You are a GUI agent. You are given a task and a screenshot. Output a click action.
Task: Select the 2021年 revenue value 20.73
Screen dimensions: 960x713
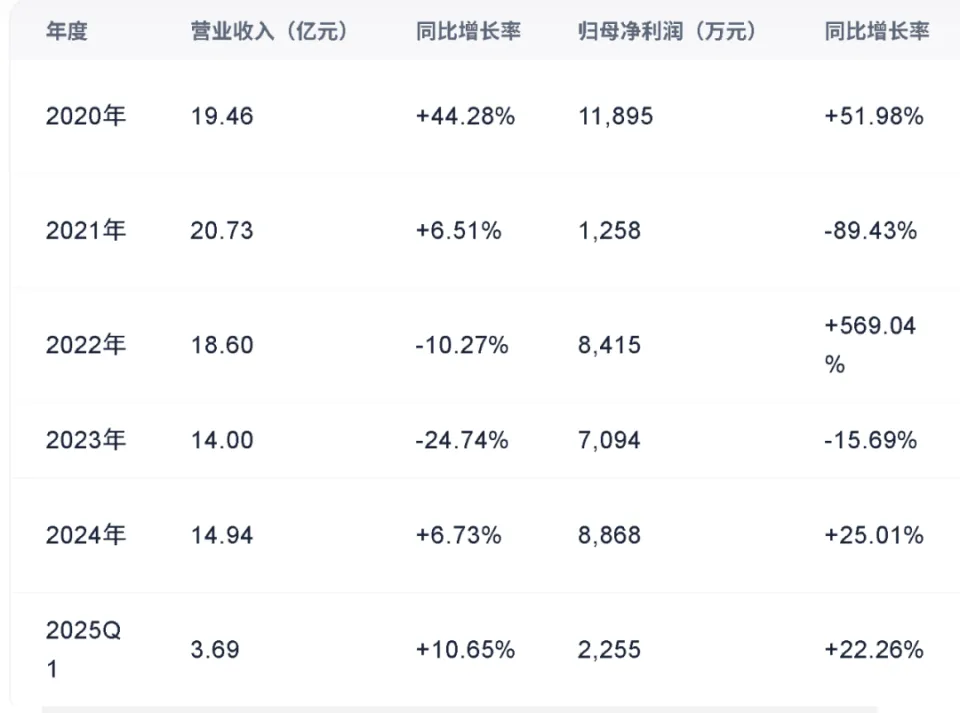click(222, 231)
